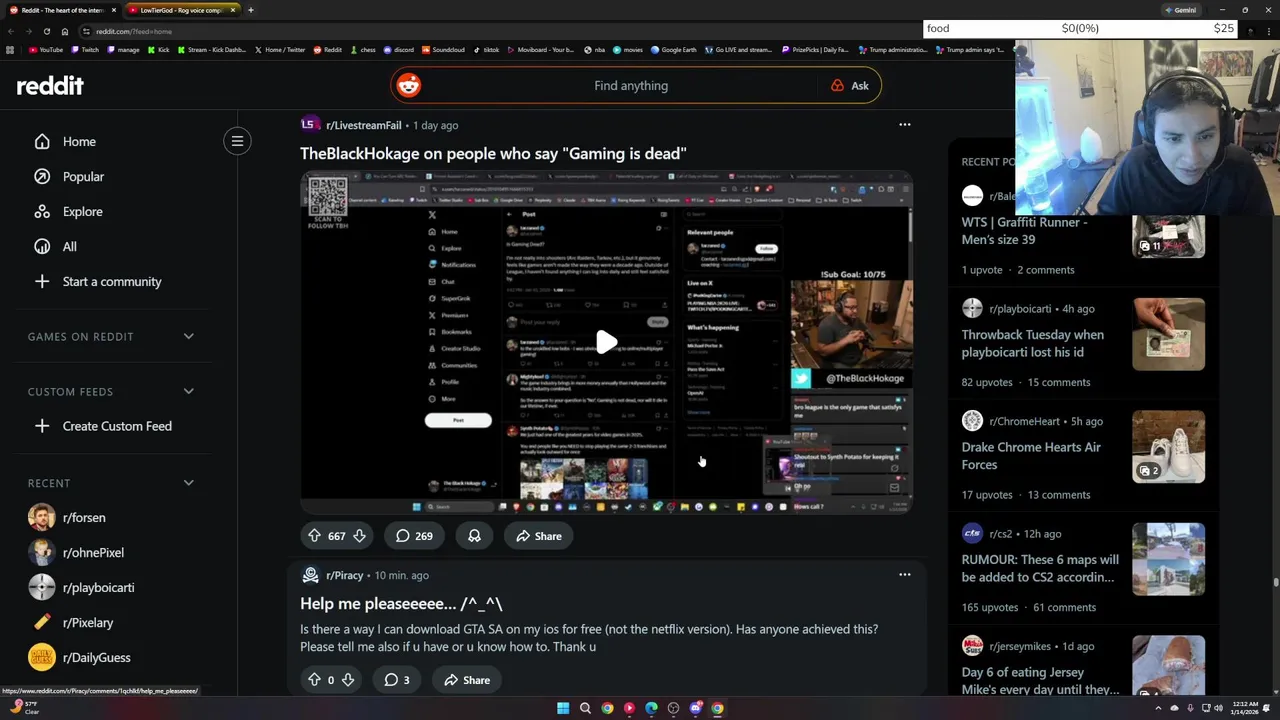Open Gemini in browser title bar
Image resolution: width=1280 pixels, height=720 pixels.
[1180, 10]
